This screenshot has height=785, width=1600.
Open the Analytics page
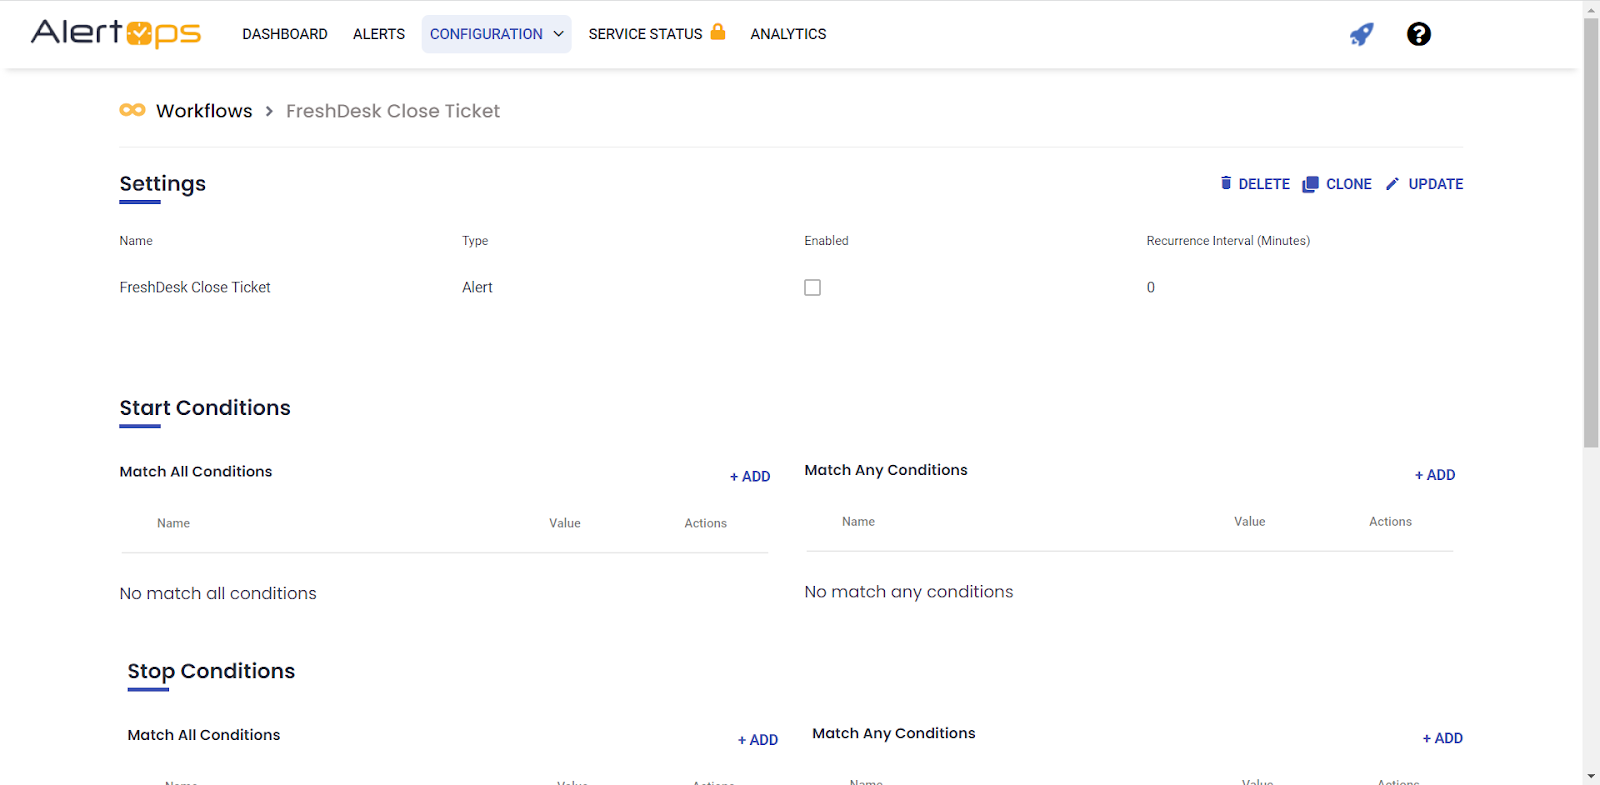click(x=788, y=34)
